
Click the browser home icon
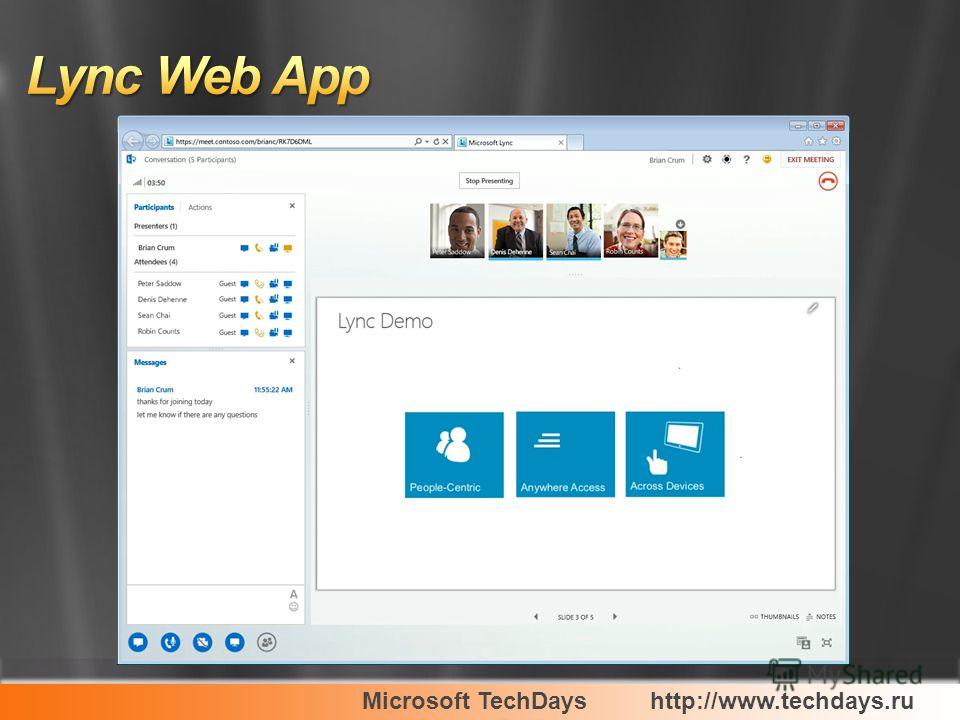[808, 141]
